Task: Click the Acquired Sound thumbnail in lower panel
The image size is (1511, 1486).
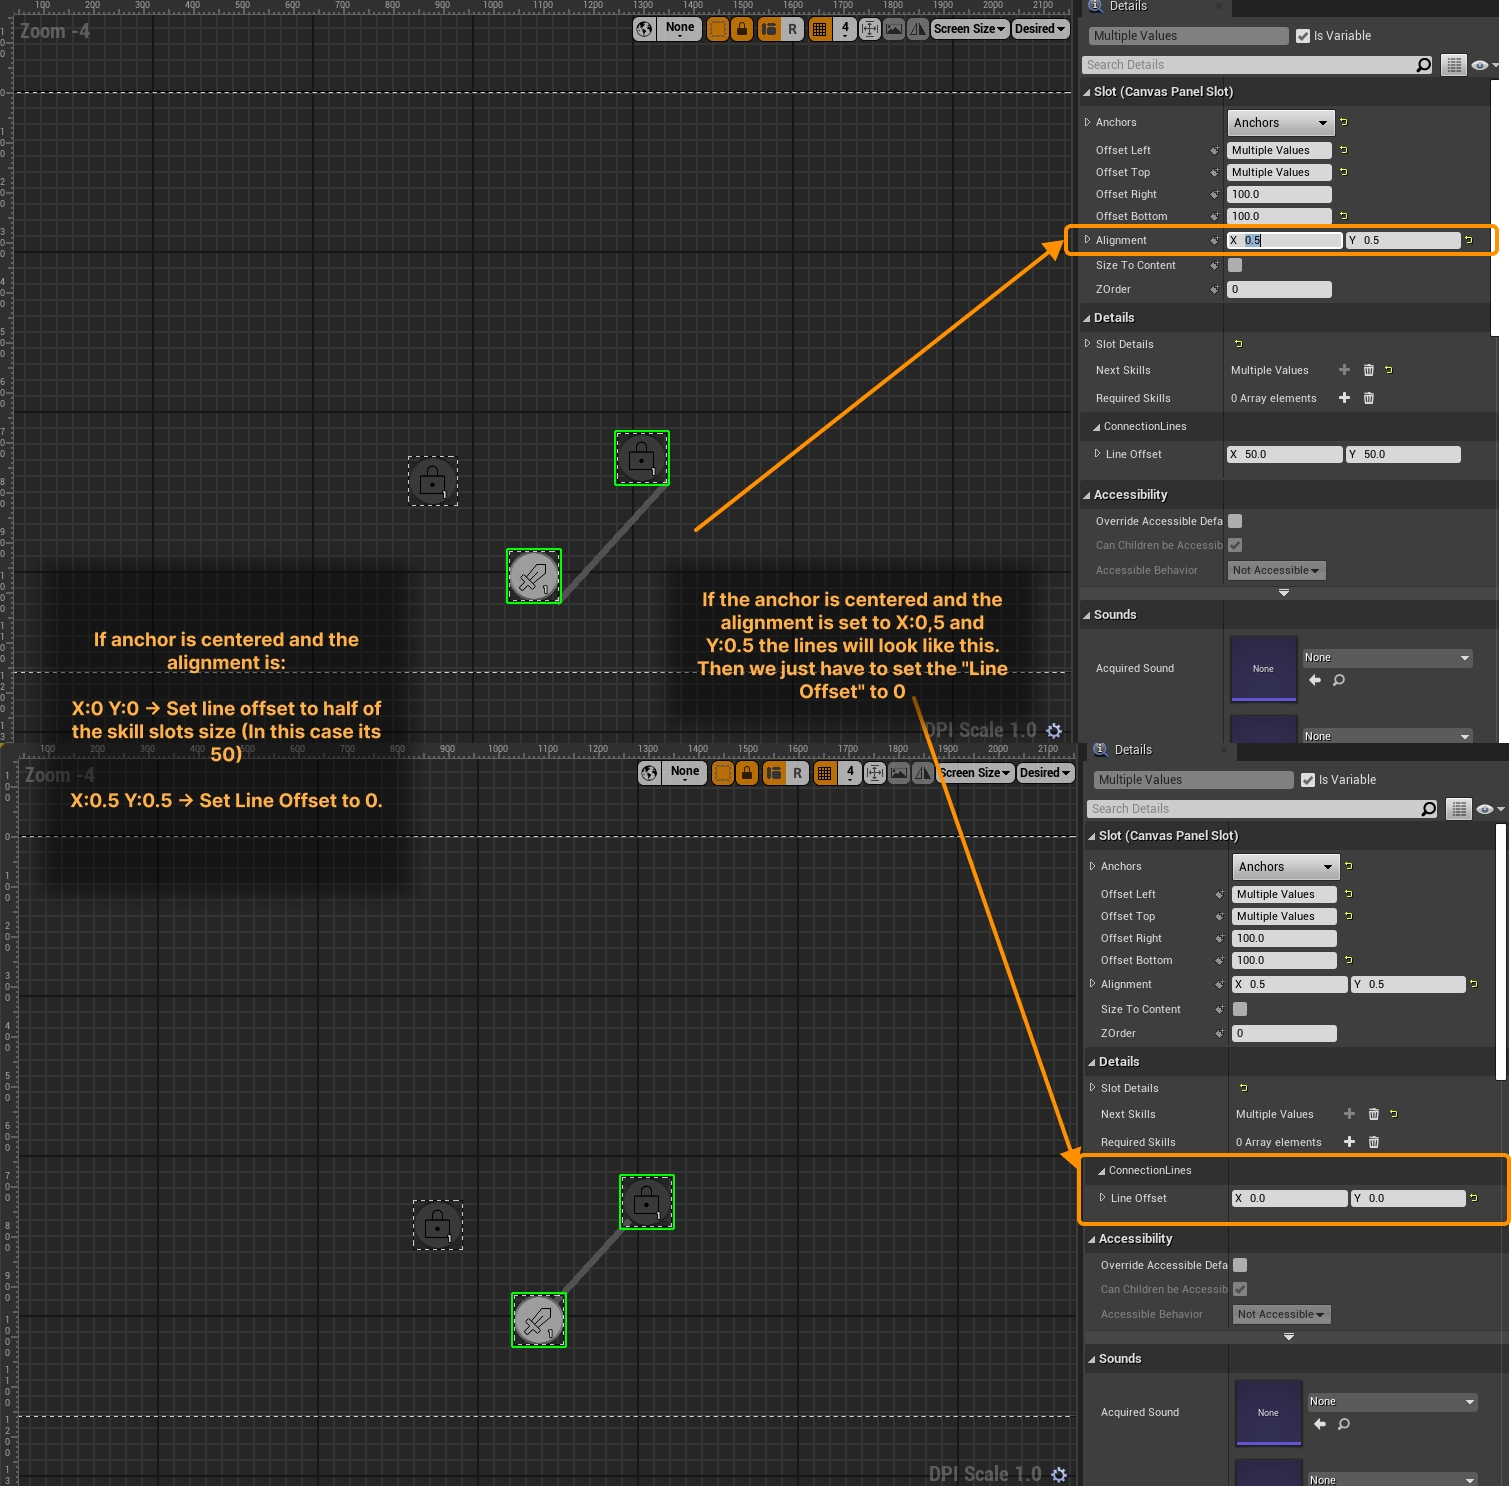Action: [x=1268, y=1412]
